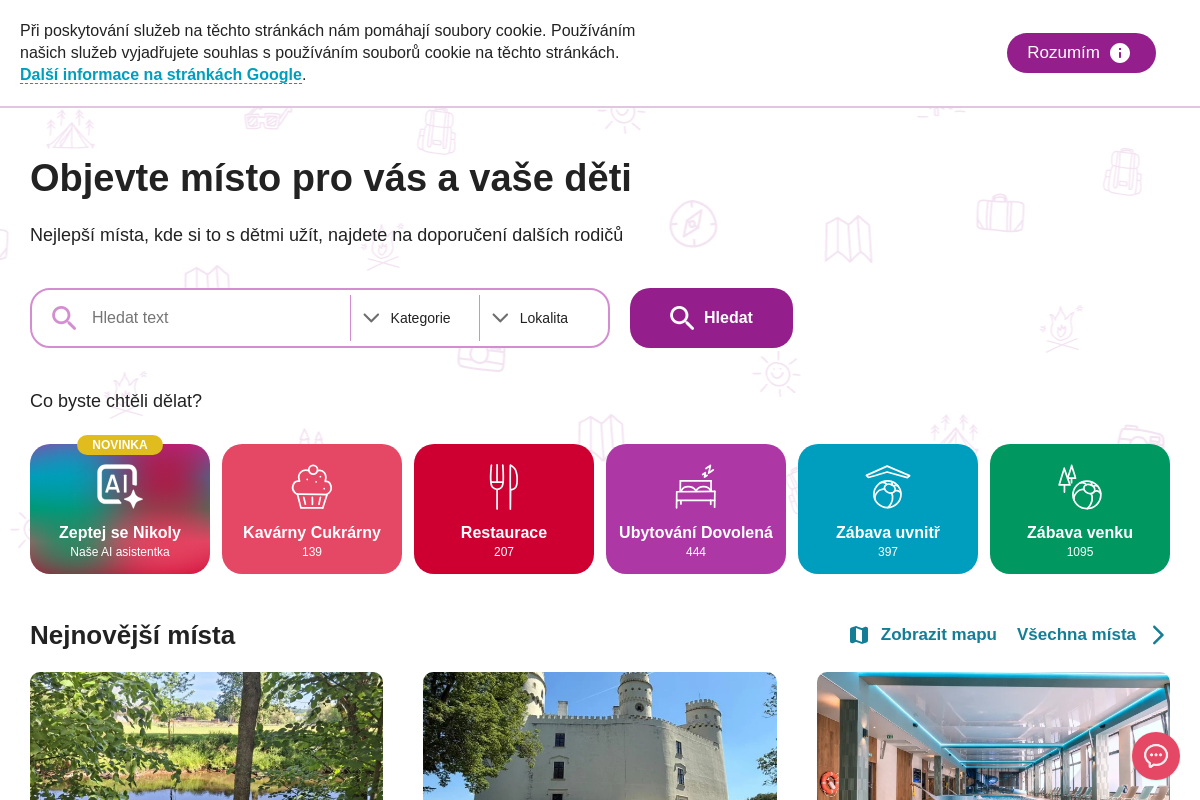Click the magnifier icon in search field
Viewport: 1200px width, 800px height.
(64, 318)
